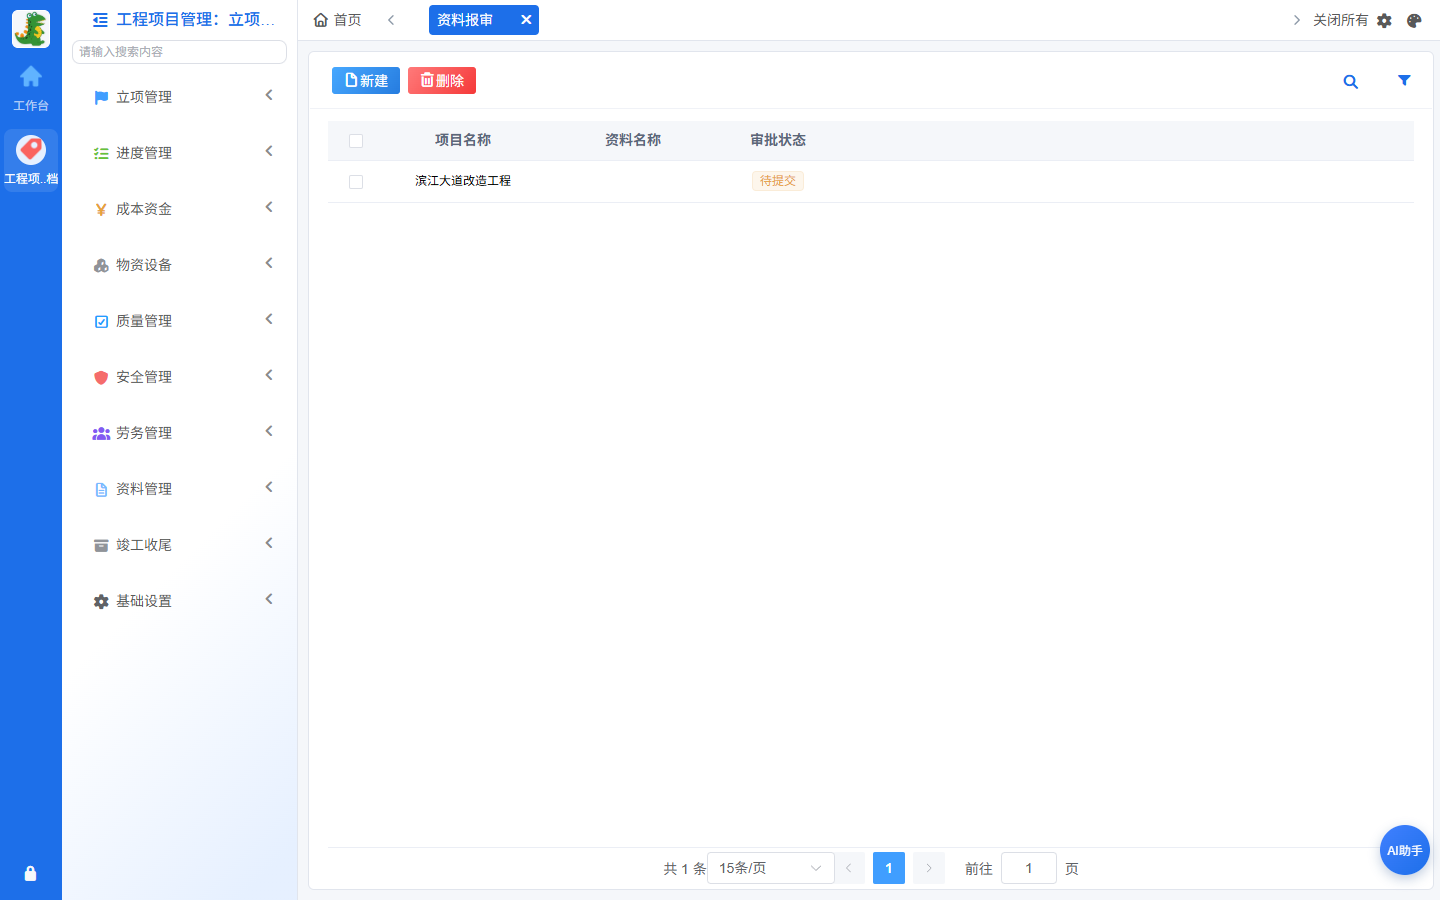
Task: Click the menu search input field
Action: (x=180, y=52)
